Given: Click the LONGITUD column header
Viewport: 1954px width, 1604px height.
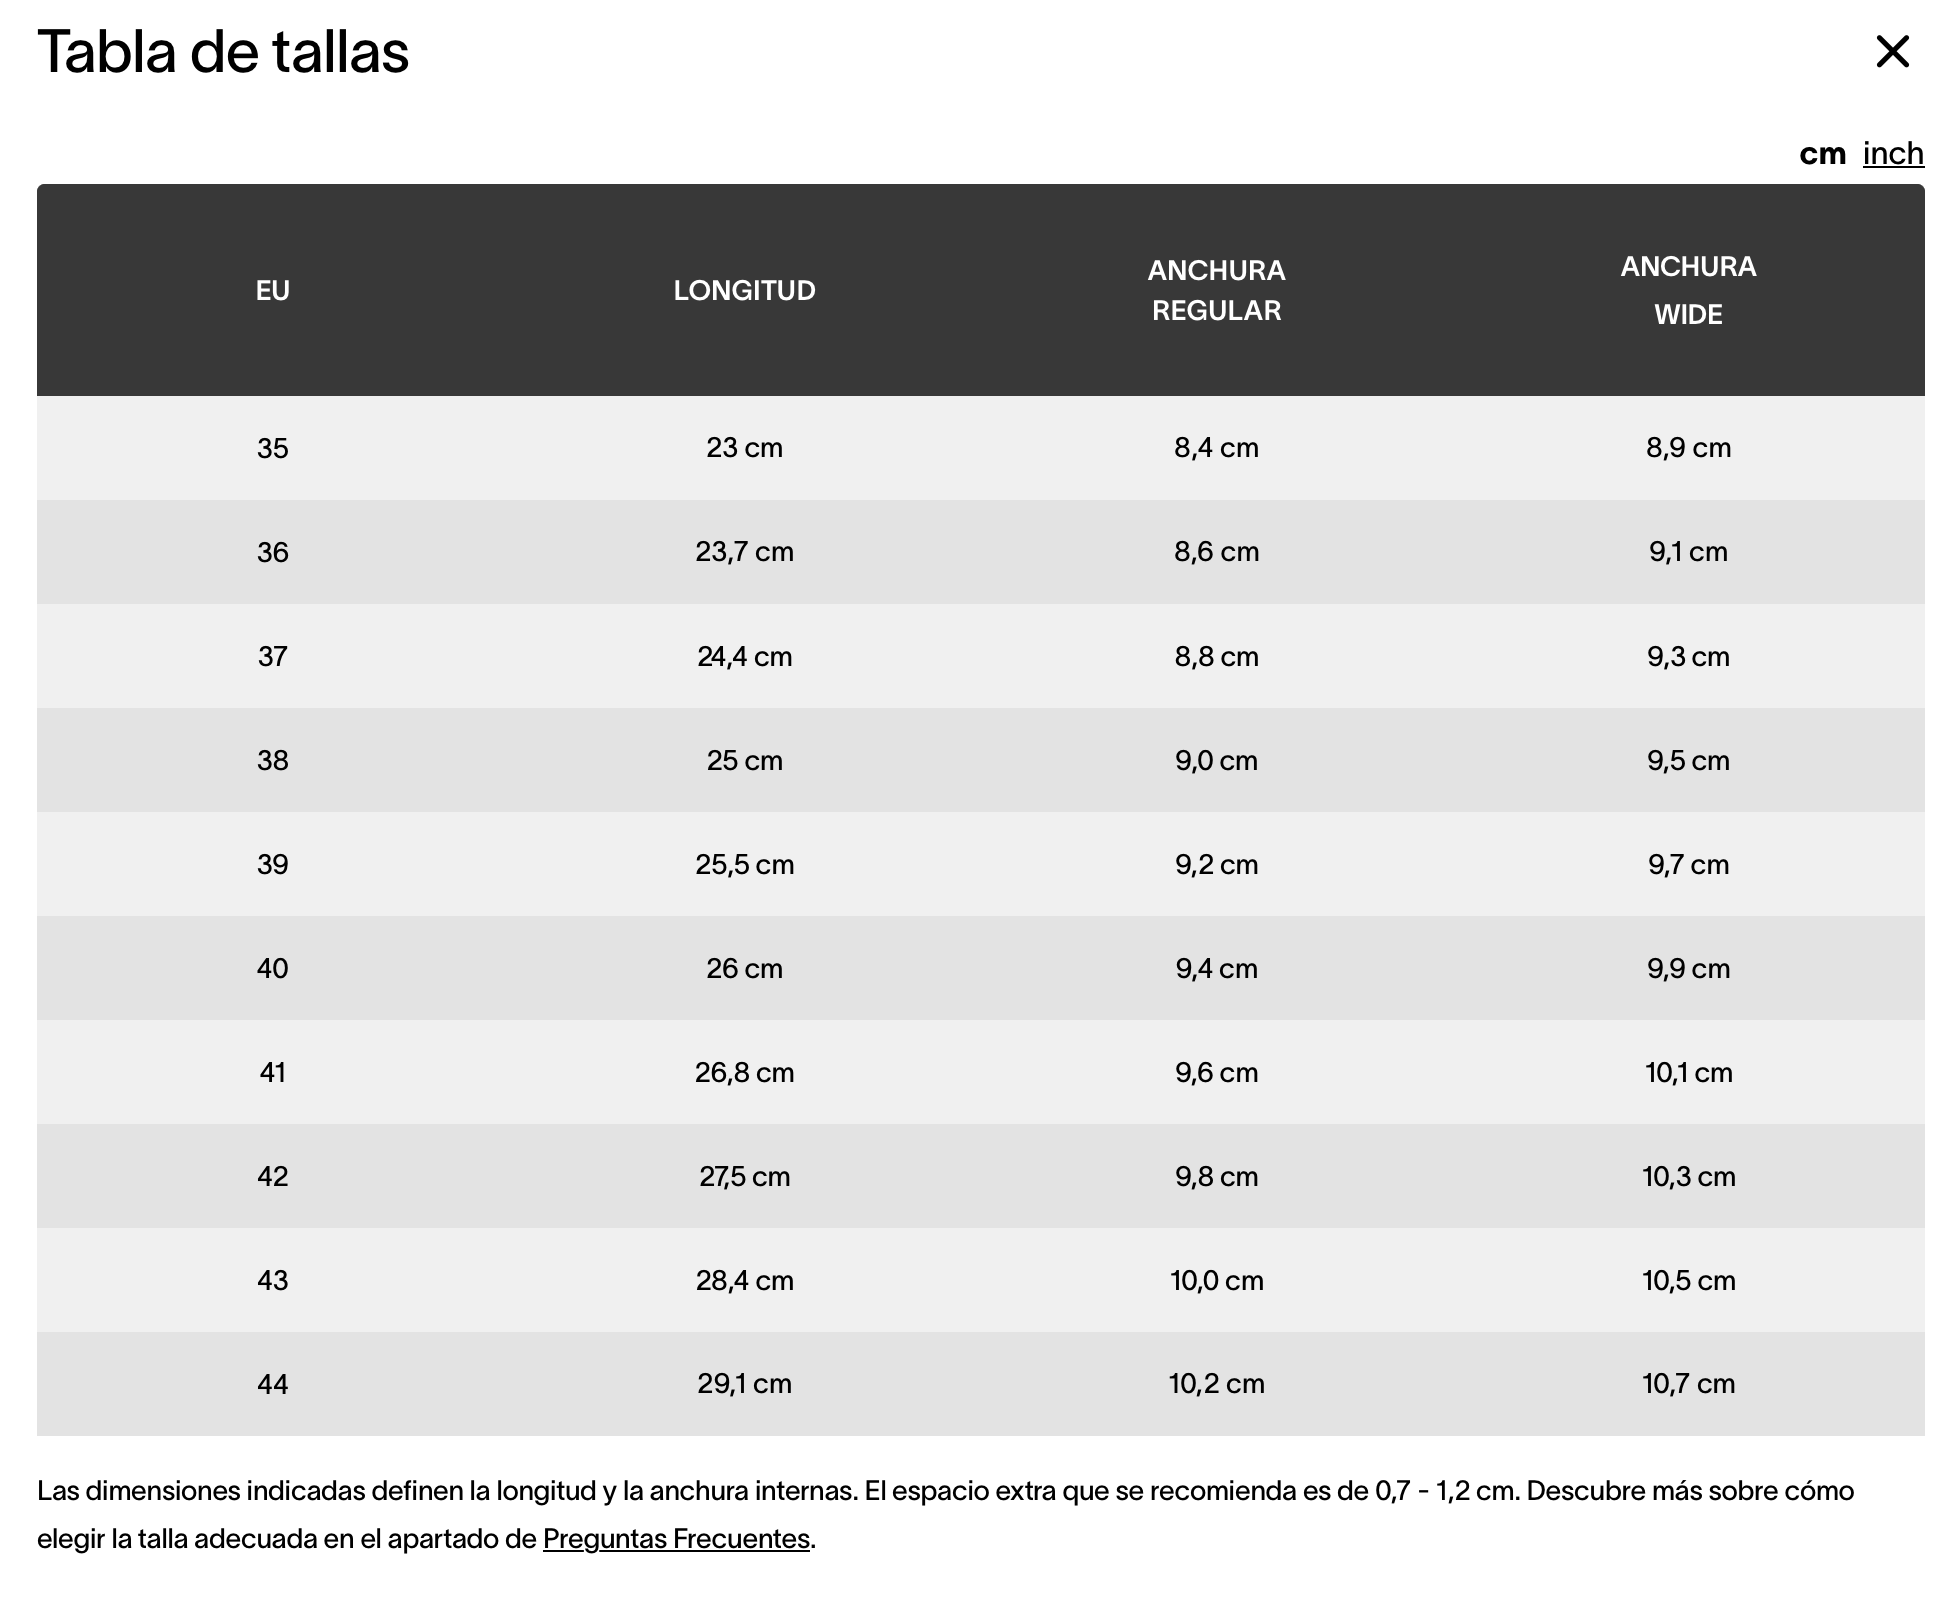Looking at the screenshot, I should 744,291.
